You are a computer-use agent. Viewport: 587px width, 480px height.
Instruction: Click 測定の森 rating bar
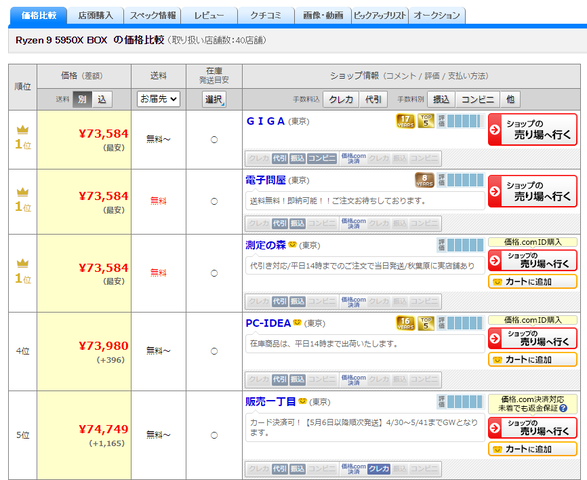click(x=461, y=245)
